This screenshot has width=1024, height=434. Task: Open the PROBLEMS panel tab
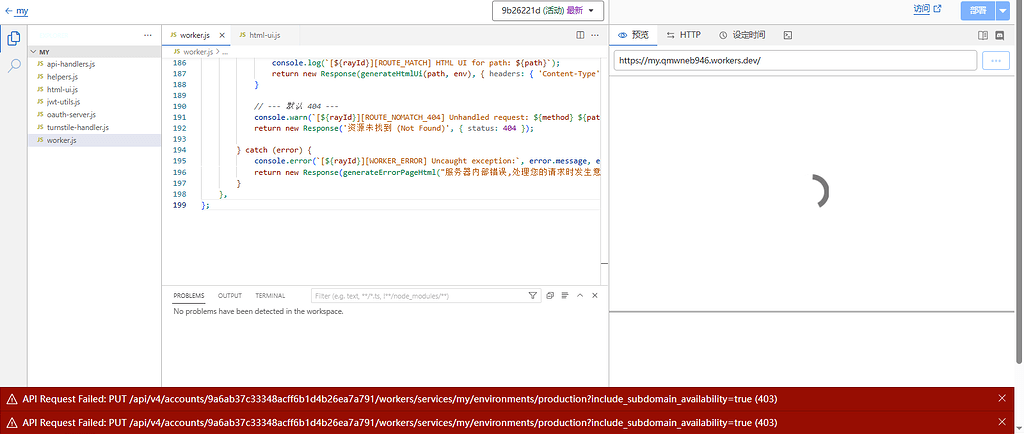pyautogui.click(x=189, y=296)
